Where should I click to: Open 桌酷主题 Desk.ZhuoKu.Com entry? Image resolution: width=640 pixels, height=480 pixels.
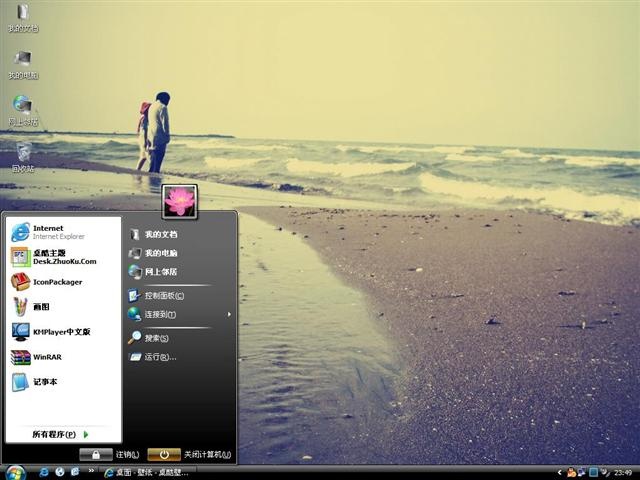click(x=63, y=257)
